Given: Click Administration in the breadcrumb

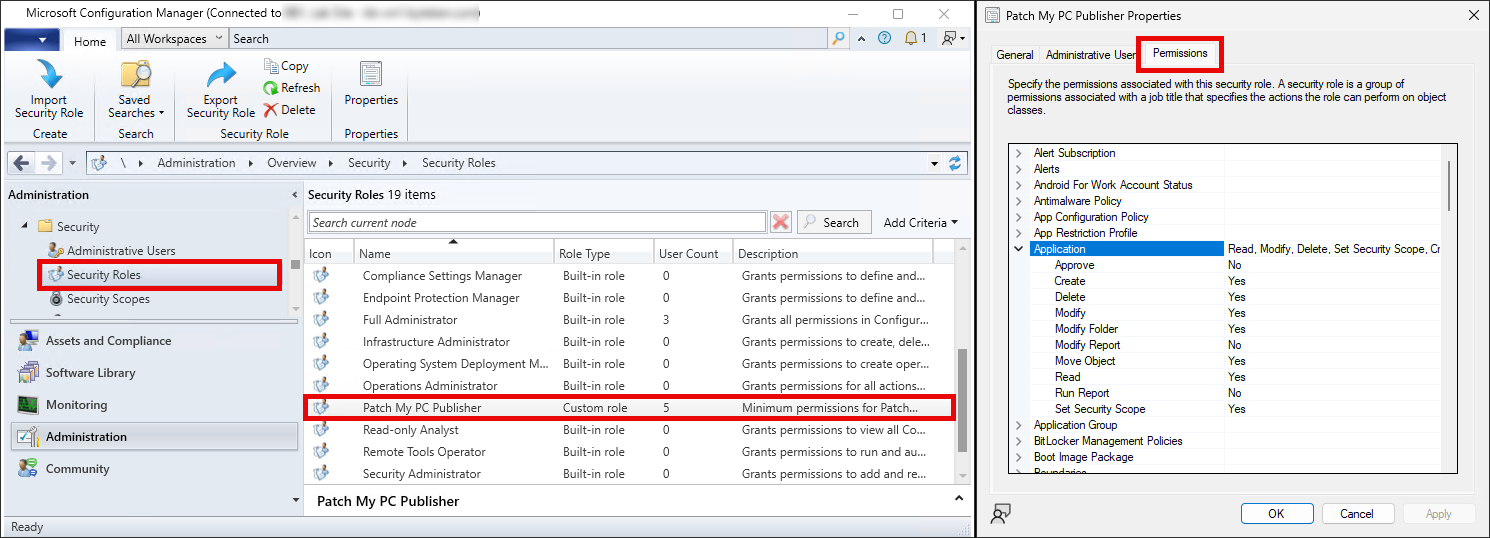Looking at the screenshot, I should point(197,163).
